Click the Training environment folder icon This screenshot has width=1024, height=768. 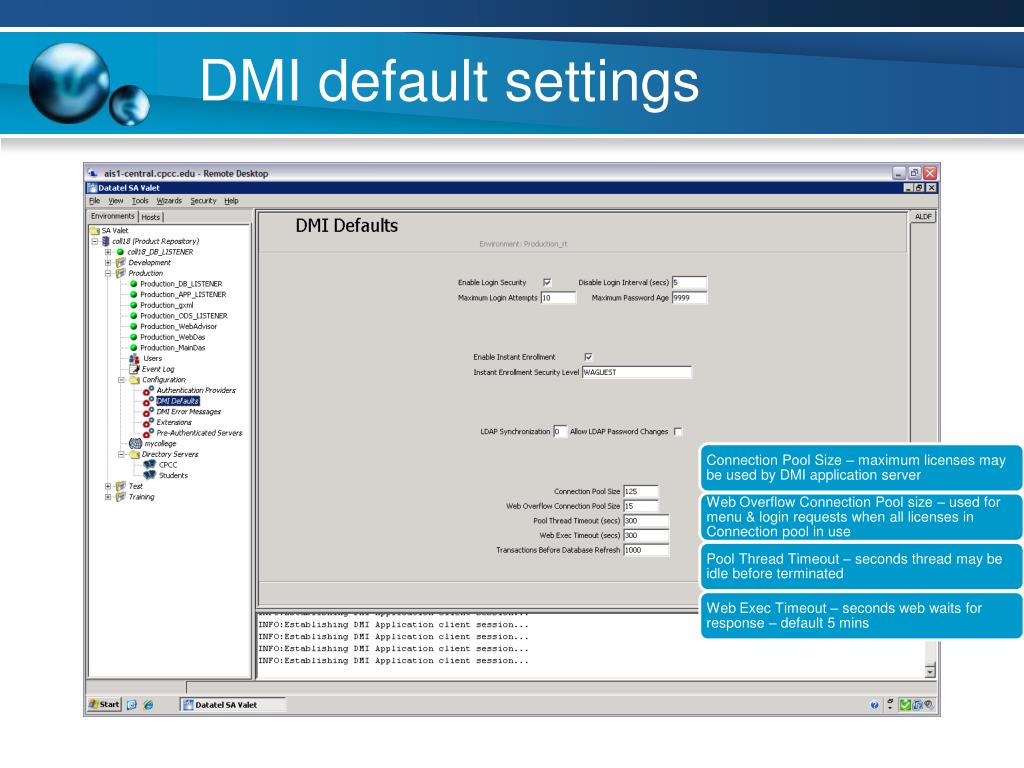(x=121, y=496)
